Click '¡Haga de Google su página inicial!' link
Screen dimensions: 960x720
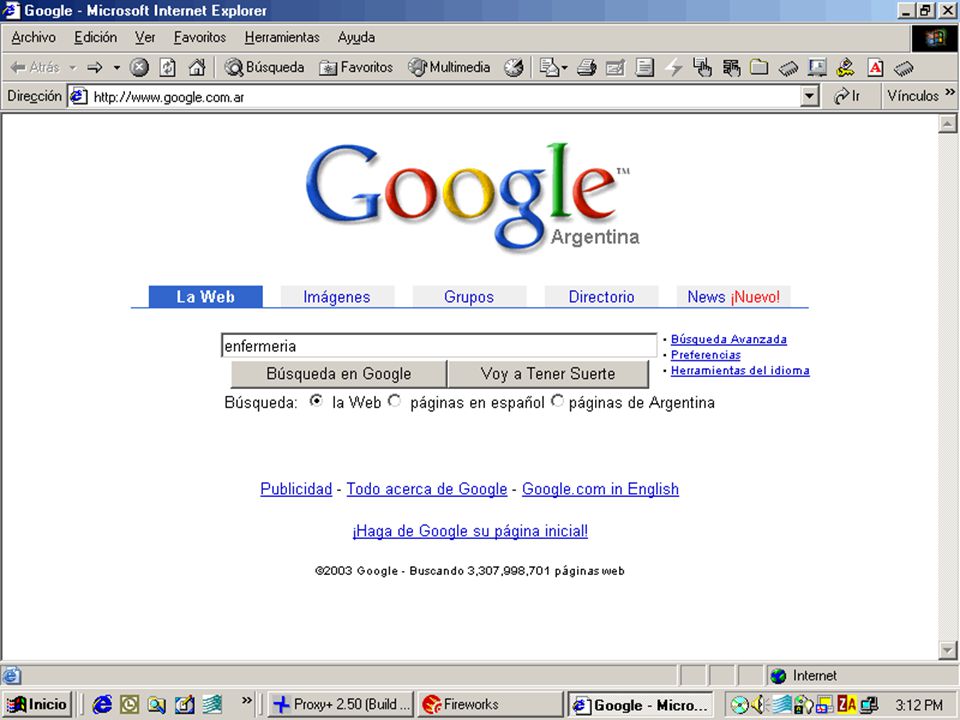pos(470,530)
